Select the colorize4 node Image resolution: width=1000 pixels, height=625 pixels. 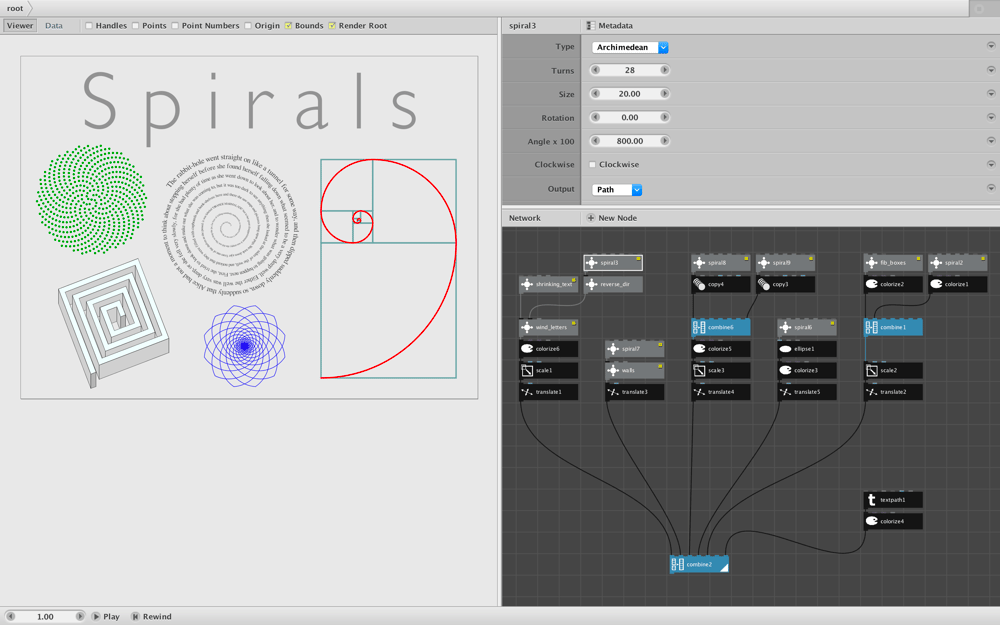(x=893, y=522)
